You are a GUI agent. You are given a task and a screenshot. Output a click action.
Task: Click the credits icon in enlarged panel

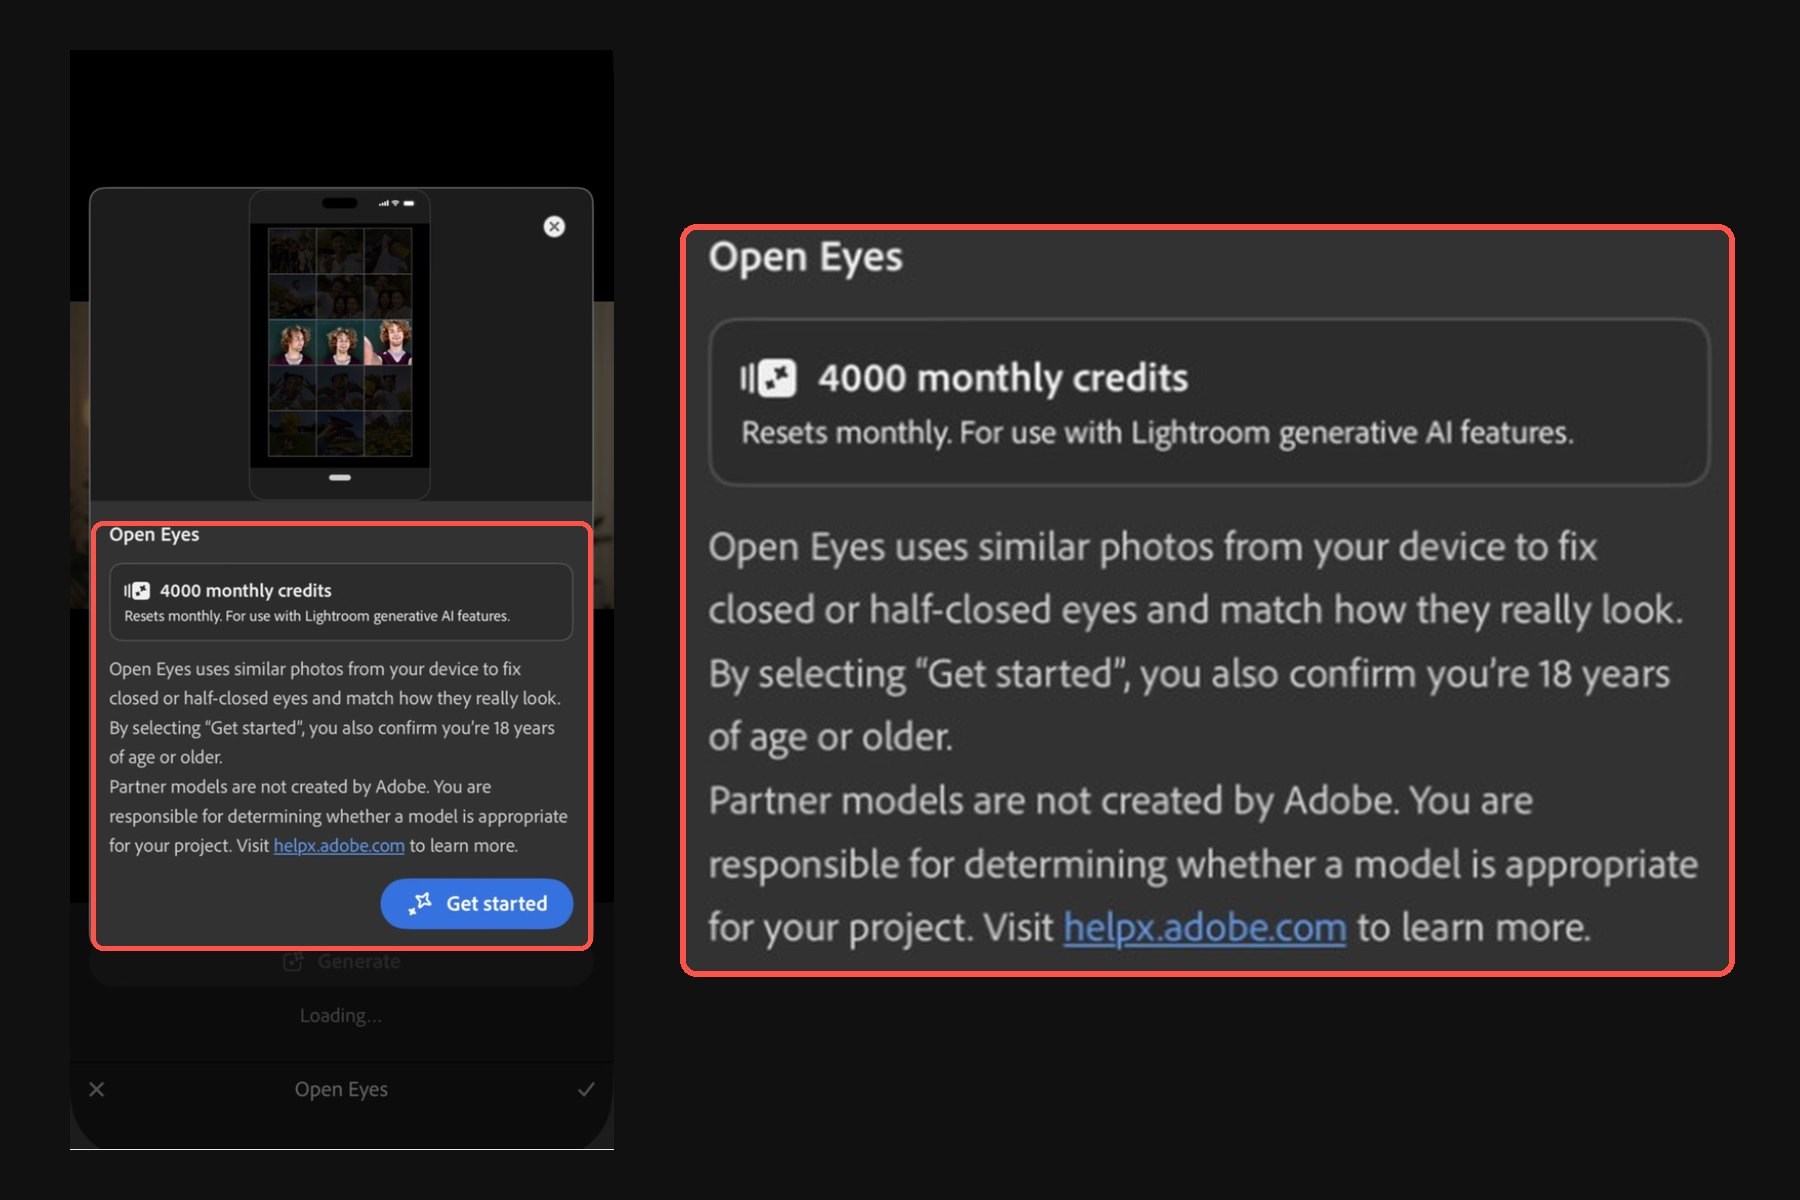click(x=768, y=379)
